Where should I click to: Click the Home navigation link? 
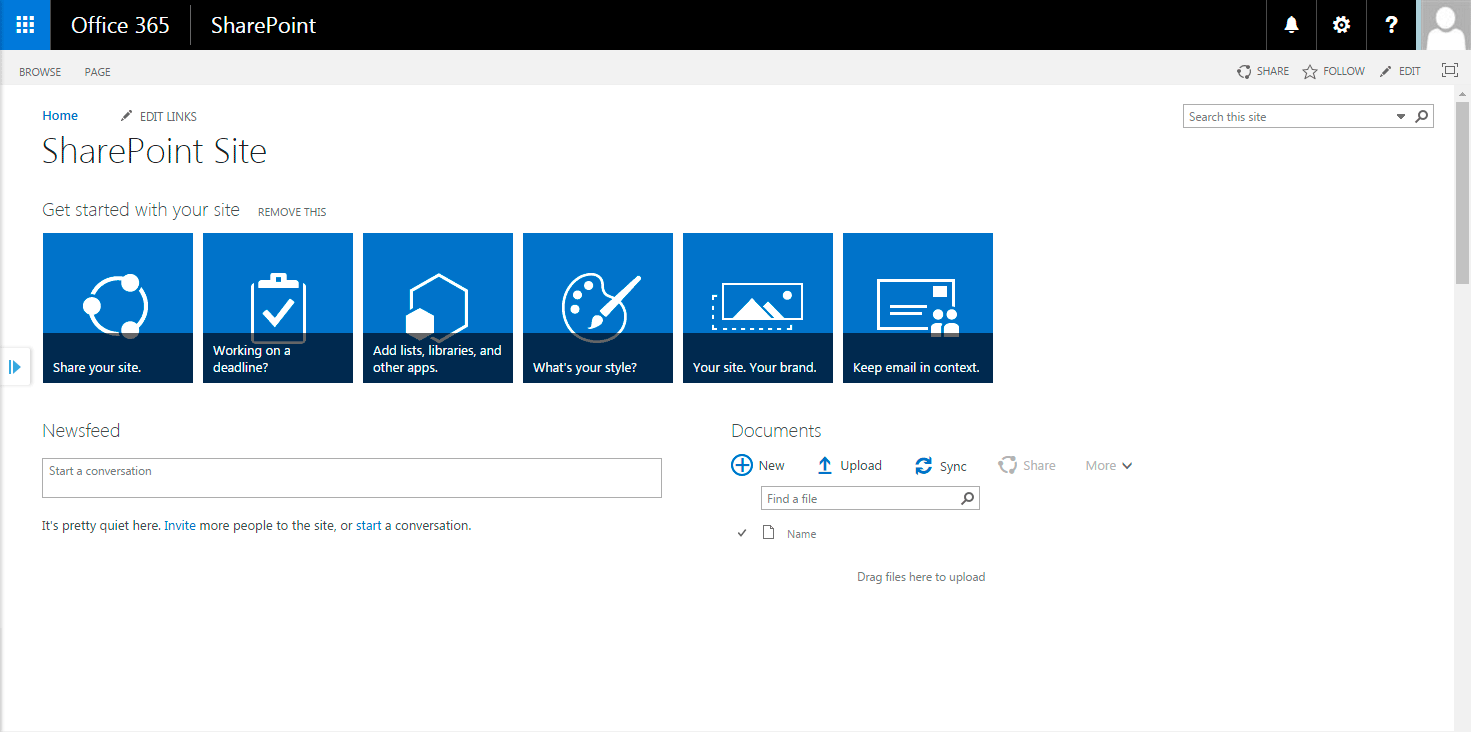(x=60, y=116)
